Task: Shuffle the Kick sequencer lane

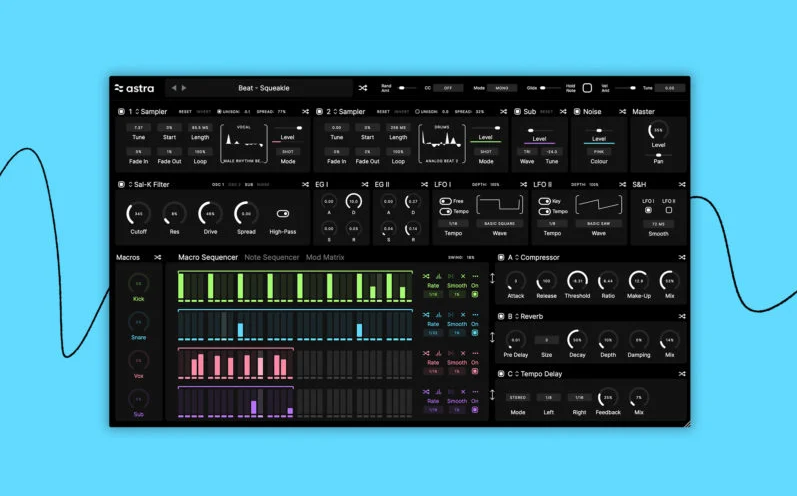Action: [x=426, y=276]
